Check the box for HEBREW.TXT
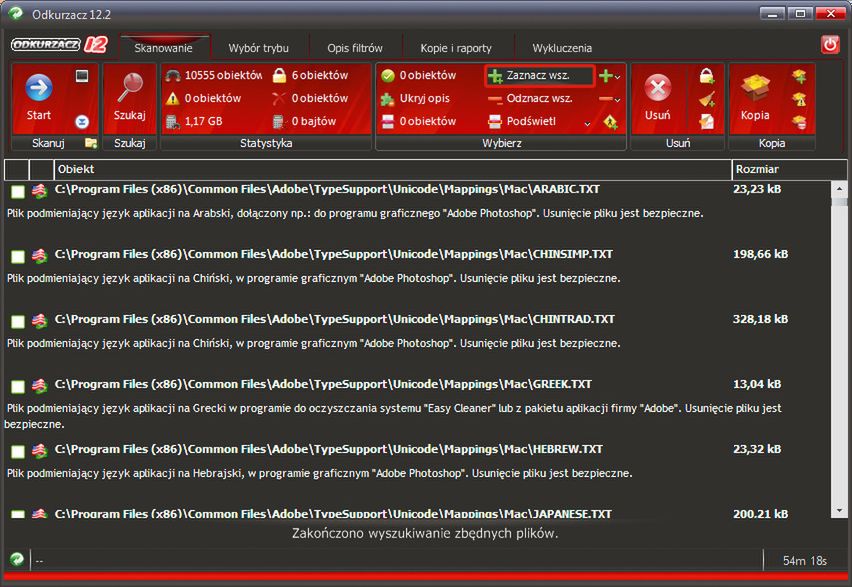Image resolution: width=852 pixels, height=587 pixels. 18,452
